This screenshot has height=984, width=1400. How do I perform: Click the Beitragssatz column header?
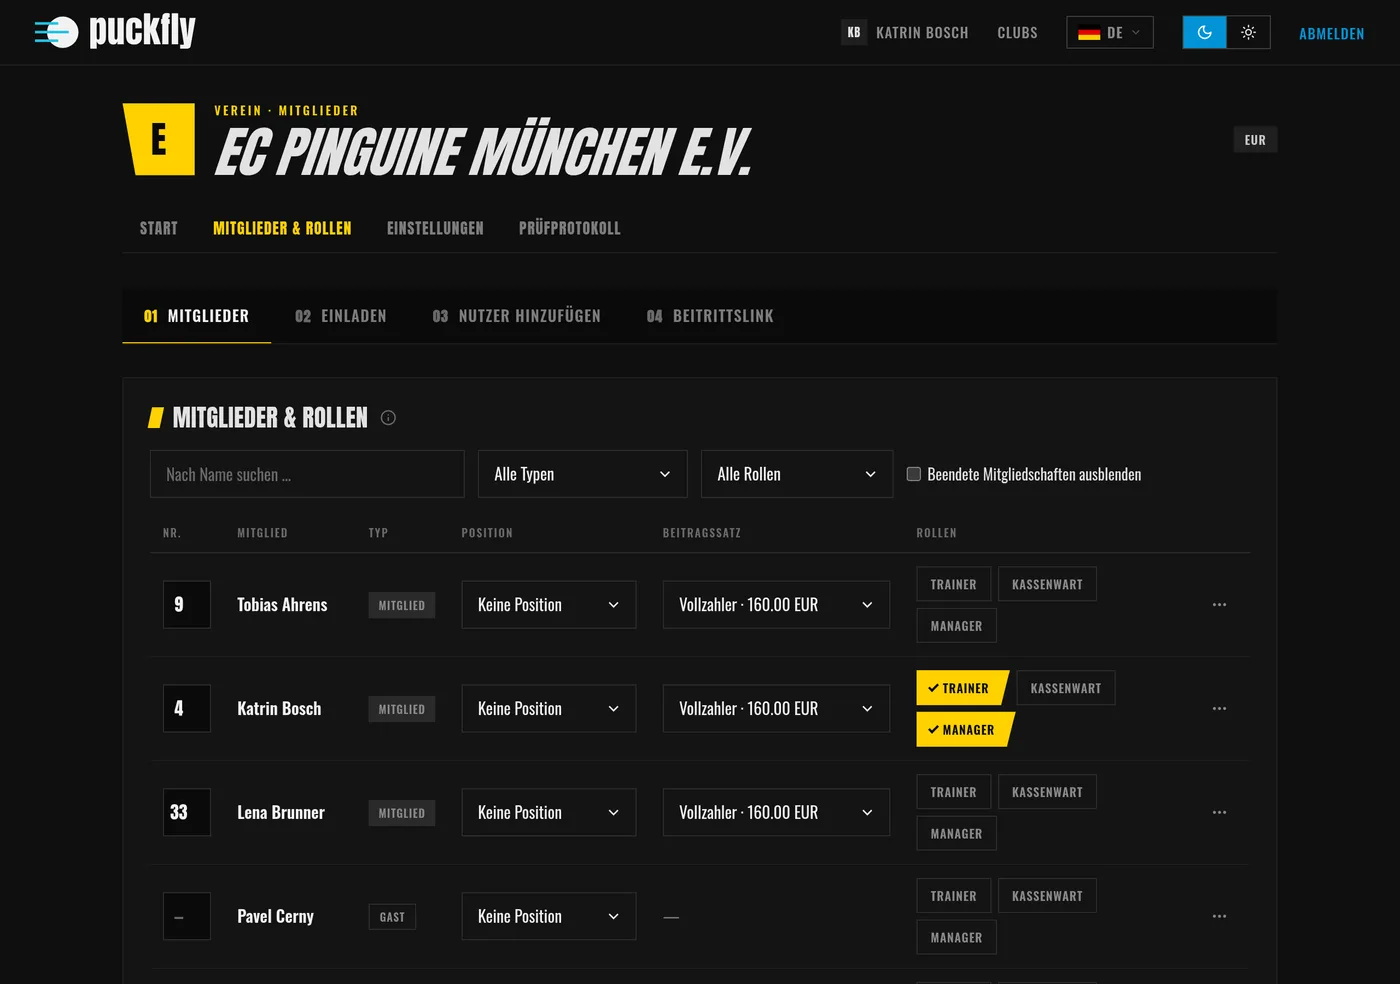pos(702,533)
